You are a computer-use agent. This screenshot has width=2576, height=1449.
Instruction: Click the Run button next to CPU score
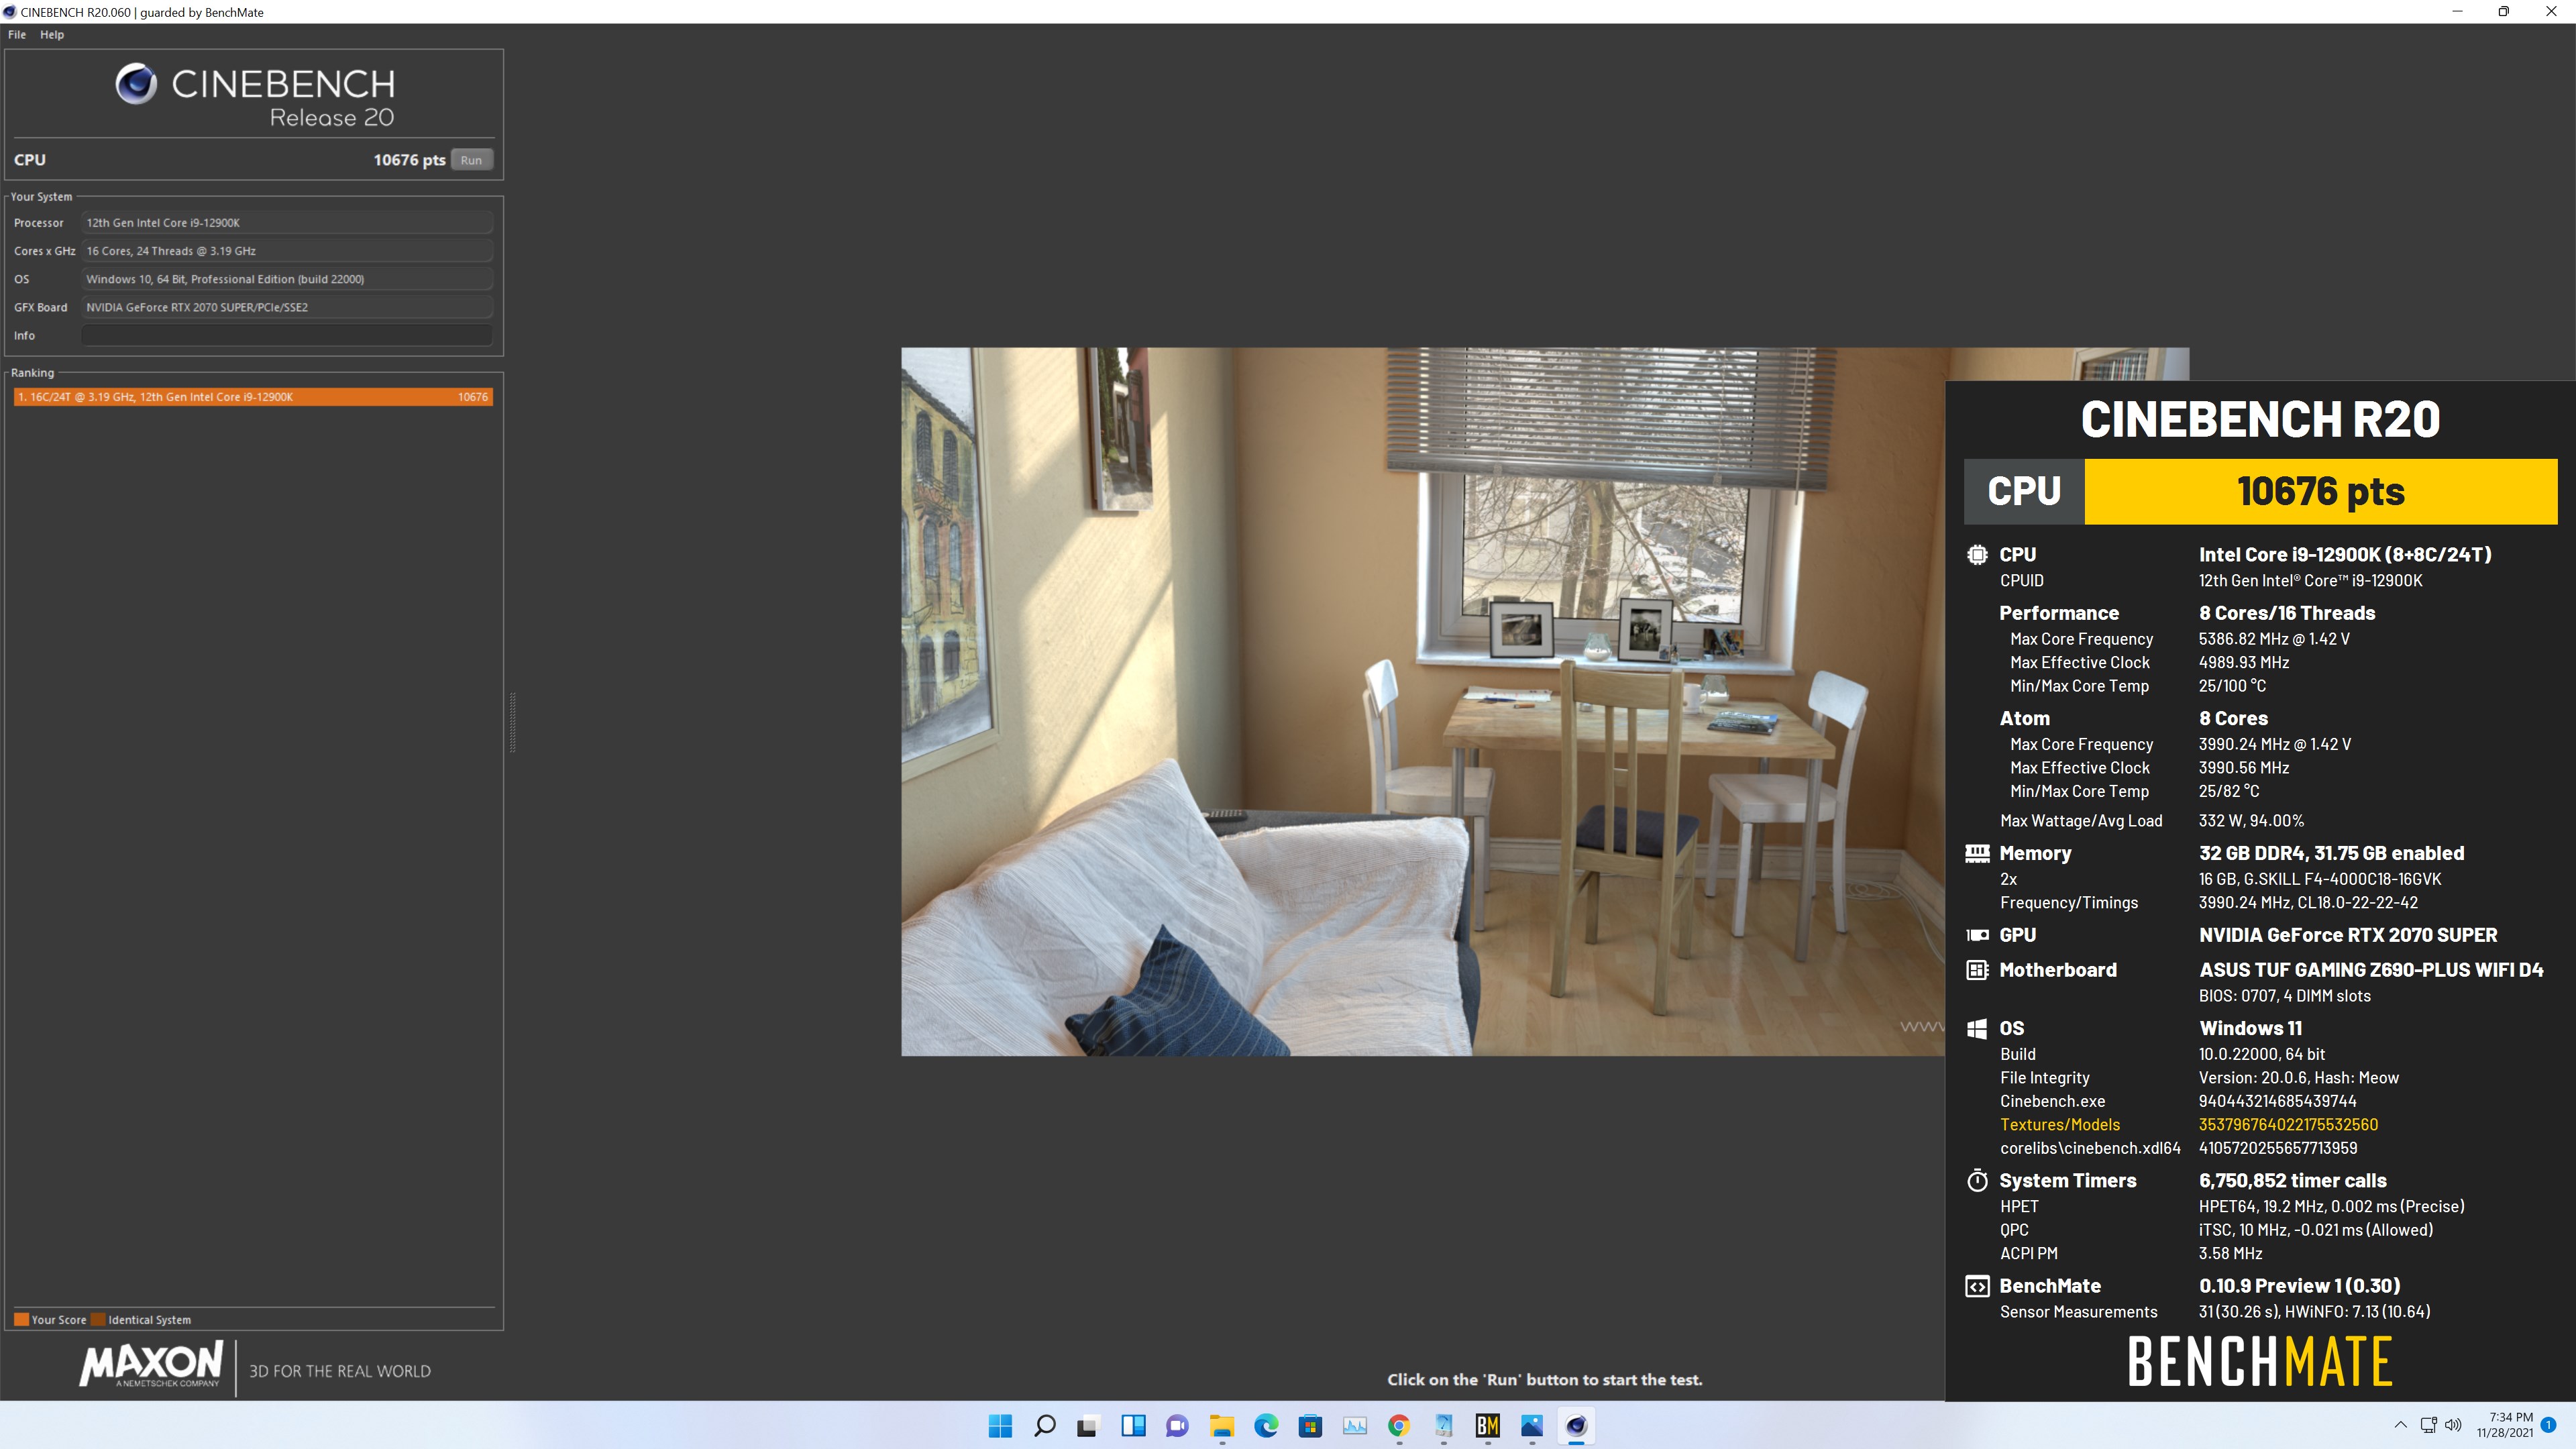471,160
